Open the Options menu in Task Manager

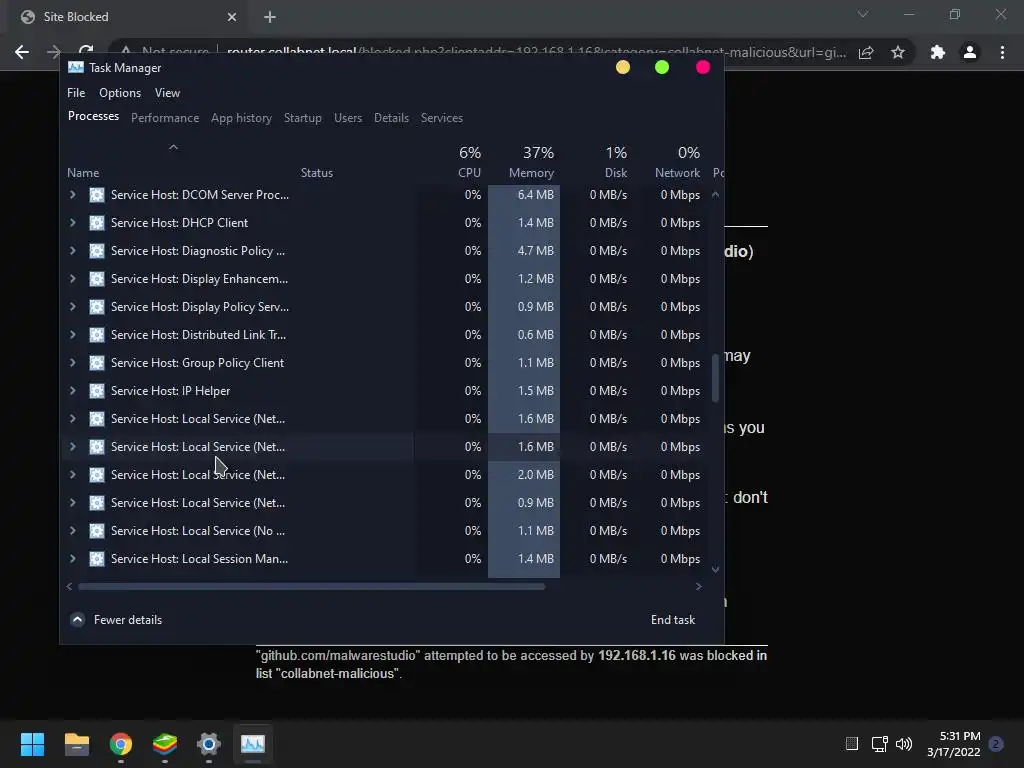click(120, 93)
